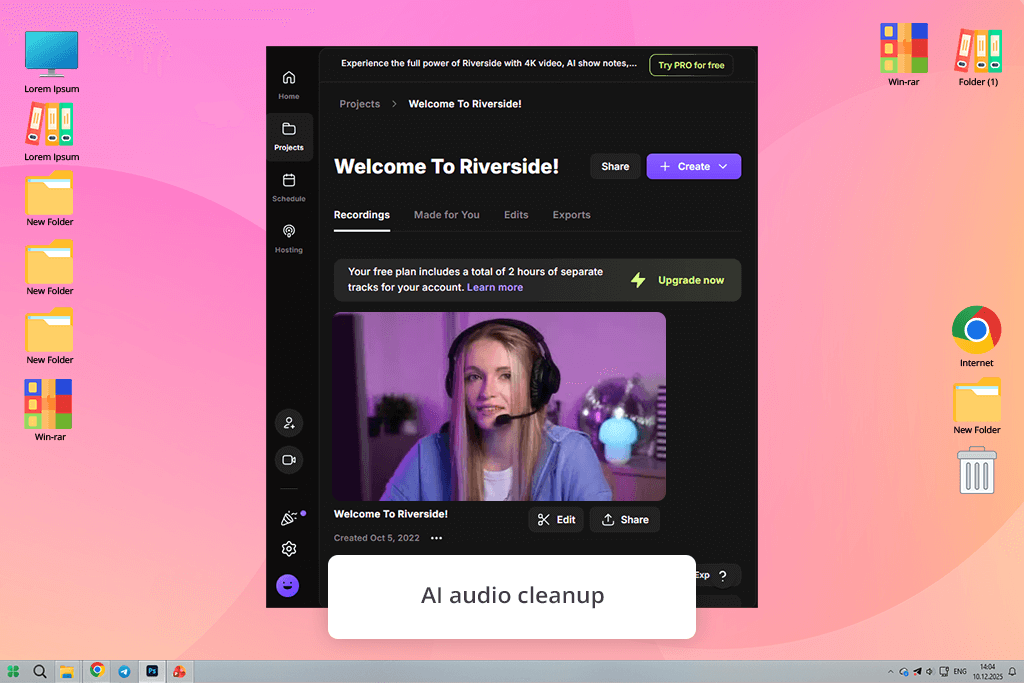
Task: Open Telegram from the taskbar
Action: click(x=125, y=671)
